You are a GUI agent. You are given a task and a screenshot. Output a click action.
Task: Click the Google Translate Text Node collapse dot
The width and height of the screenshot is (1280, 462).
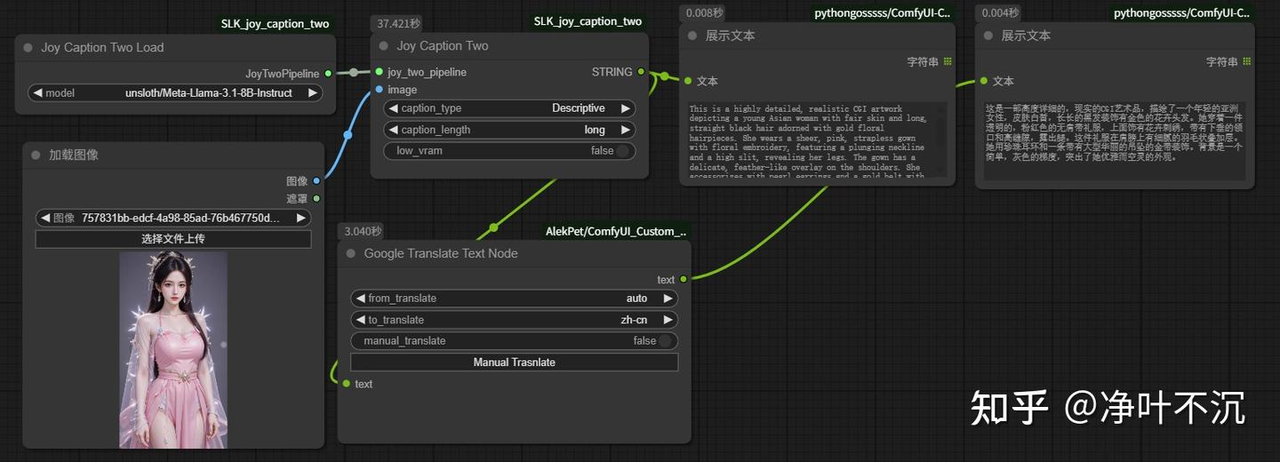coord(351,254)
